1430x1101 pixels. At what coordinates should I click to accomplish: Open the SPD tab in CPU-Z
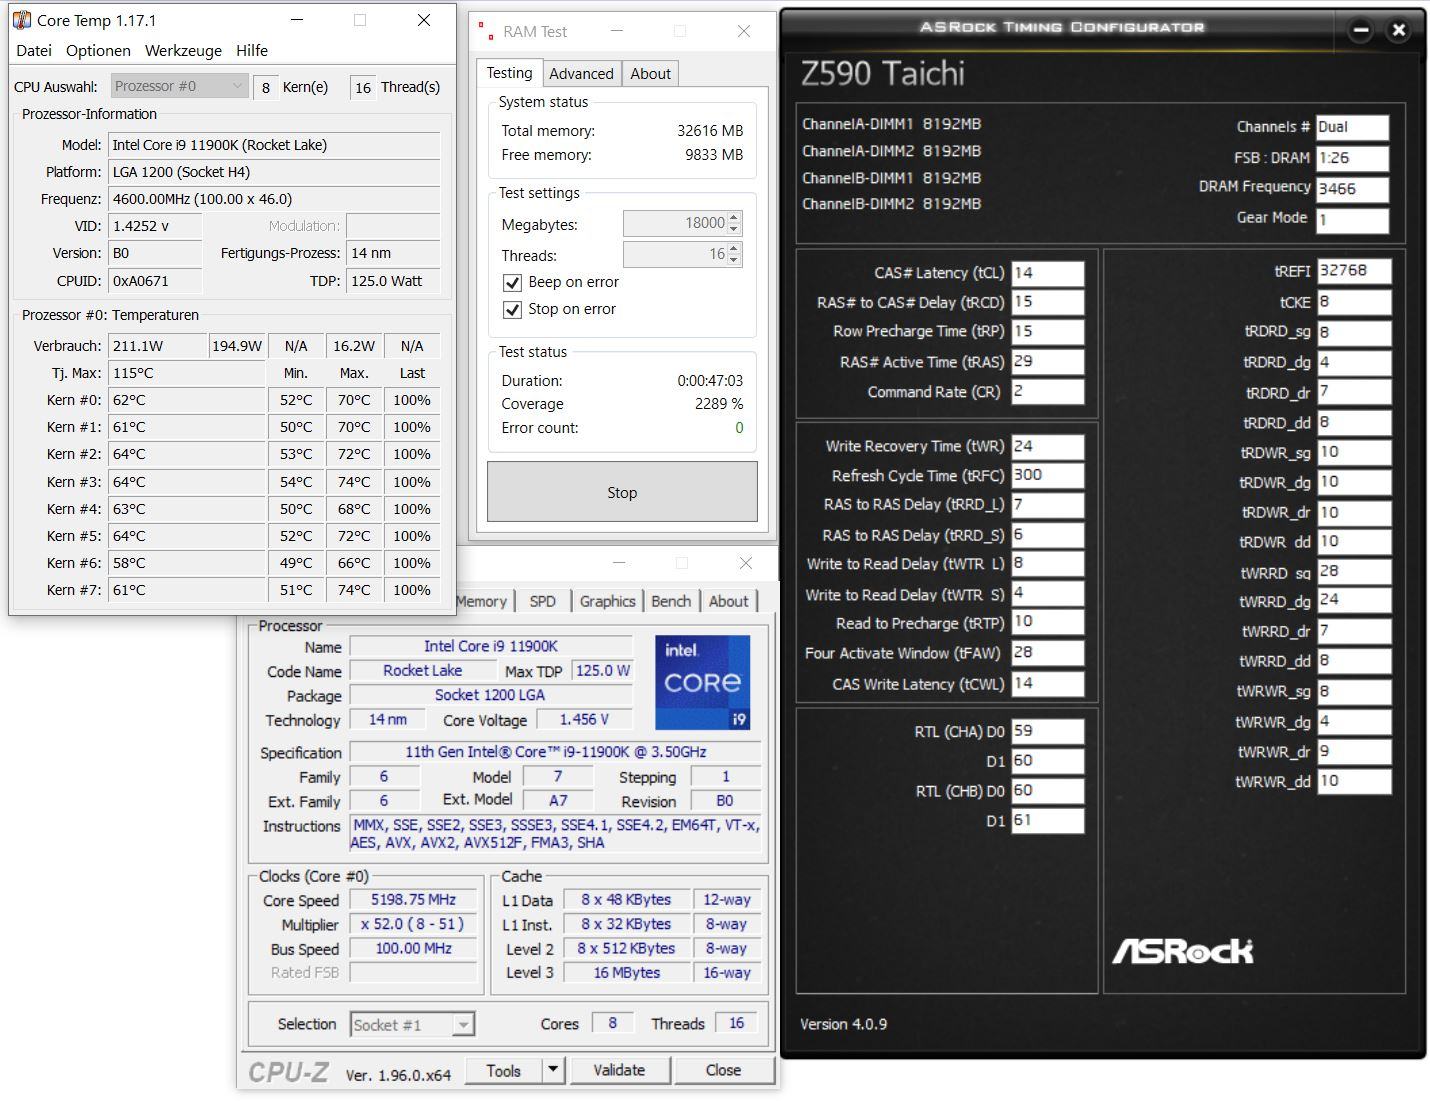[543, 601]
